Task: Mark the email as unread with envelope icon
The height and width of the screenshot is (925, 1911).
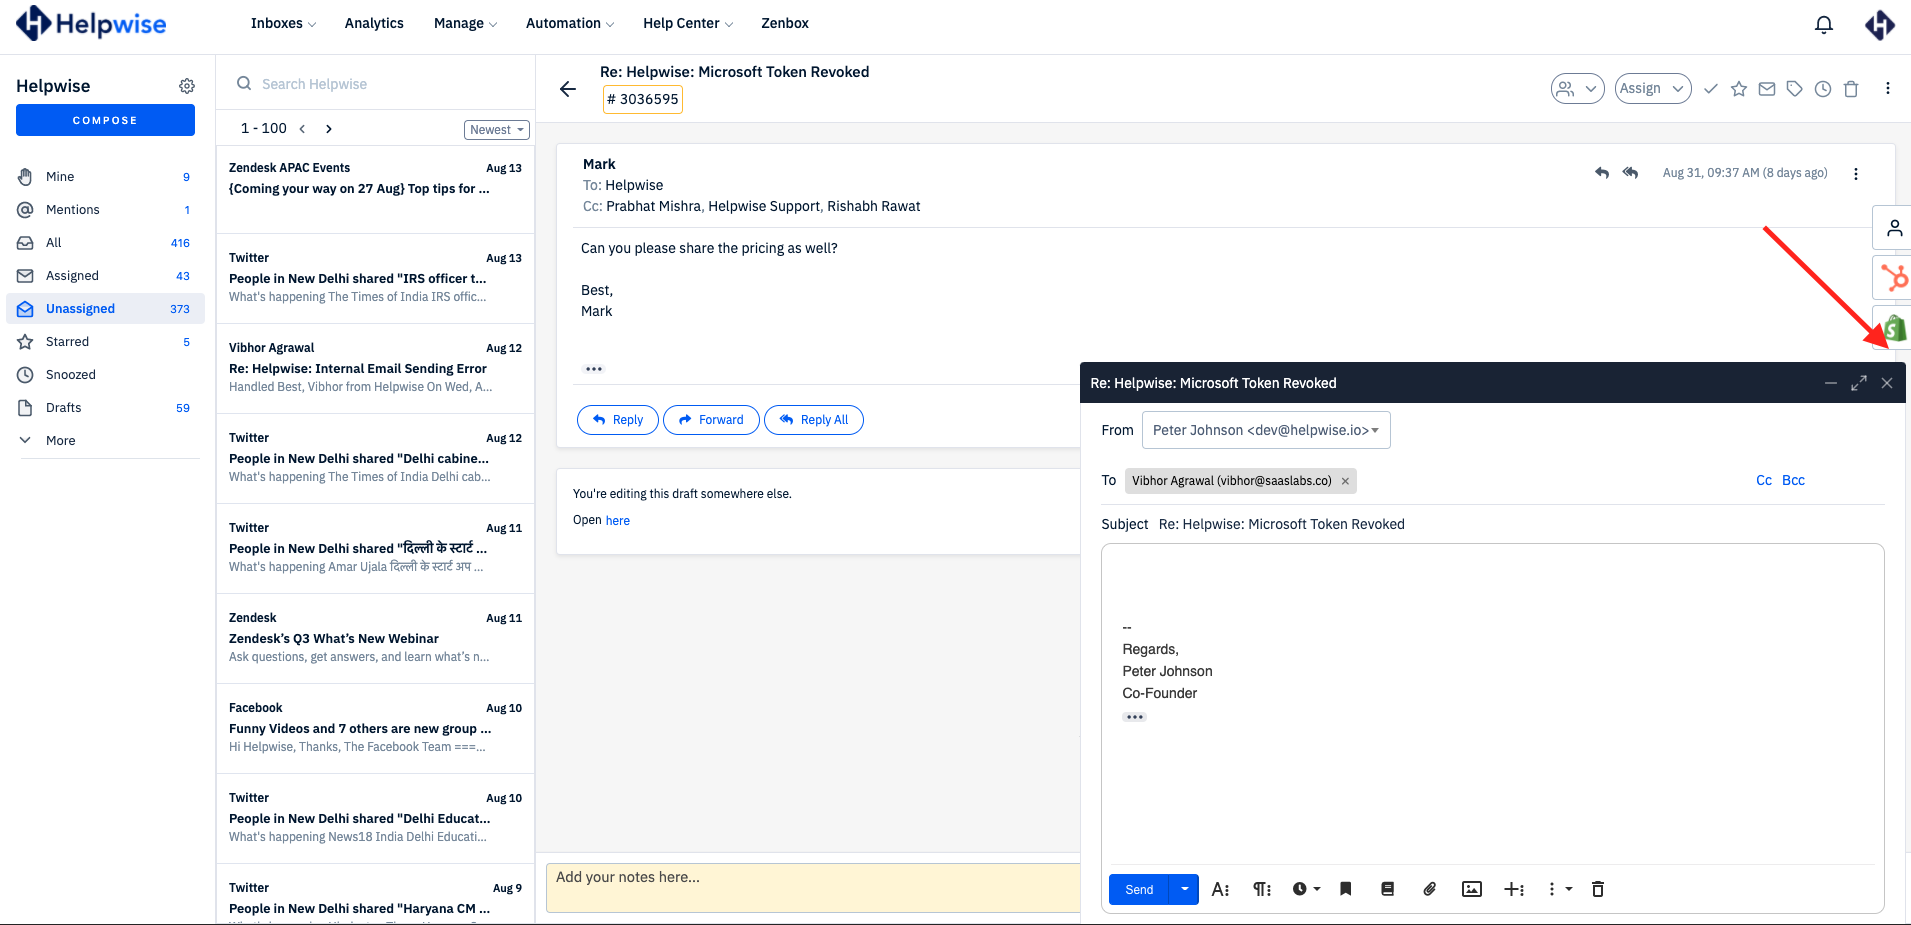Action: click(1766, 88)
